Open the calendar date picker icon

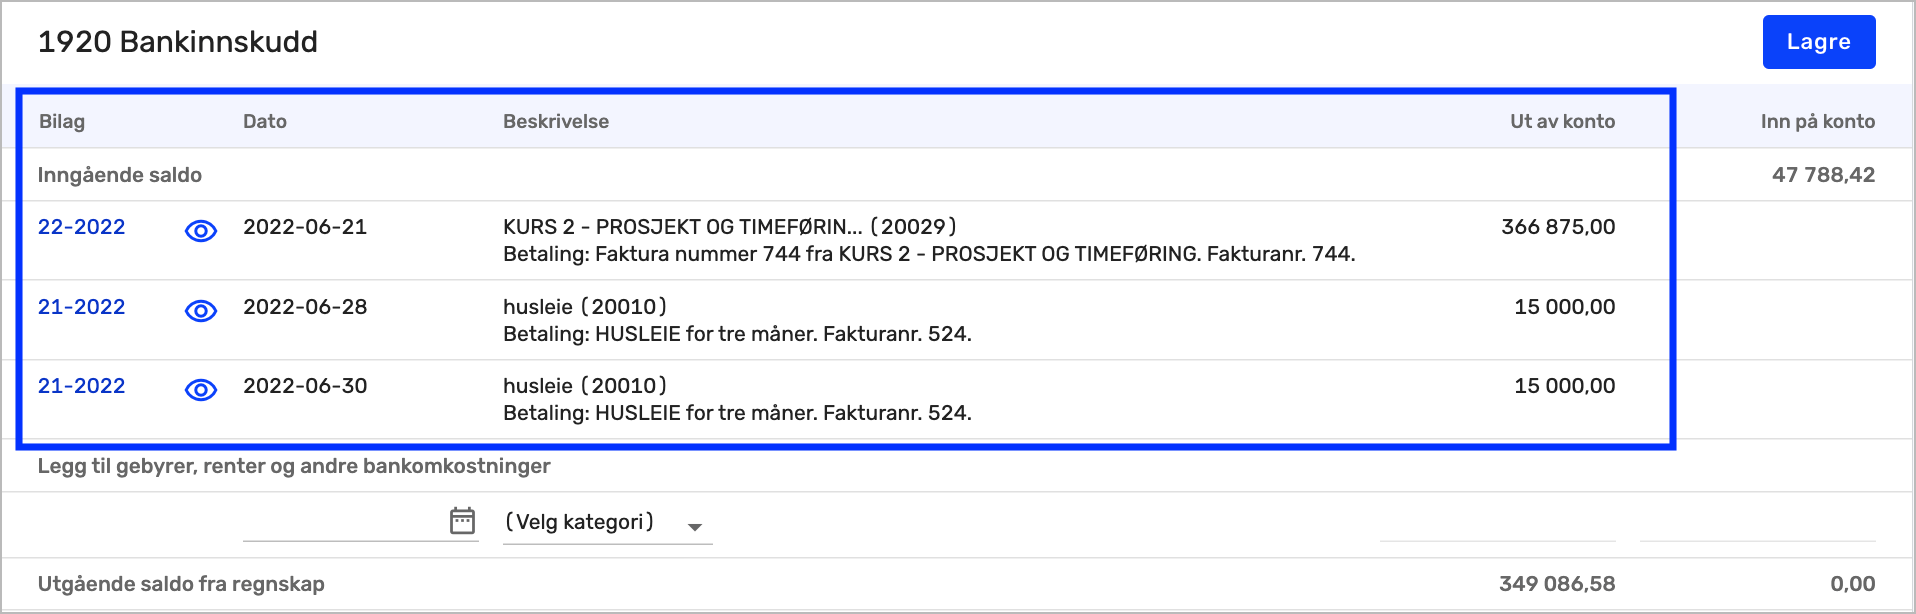tap(462, 521)
